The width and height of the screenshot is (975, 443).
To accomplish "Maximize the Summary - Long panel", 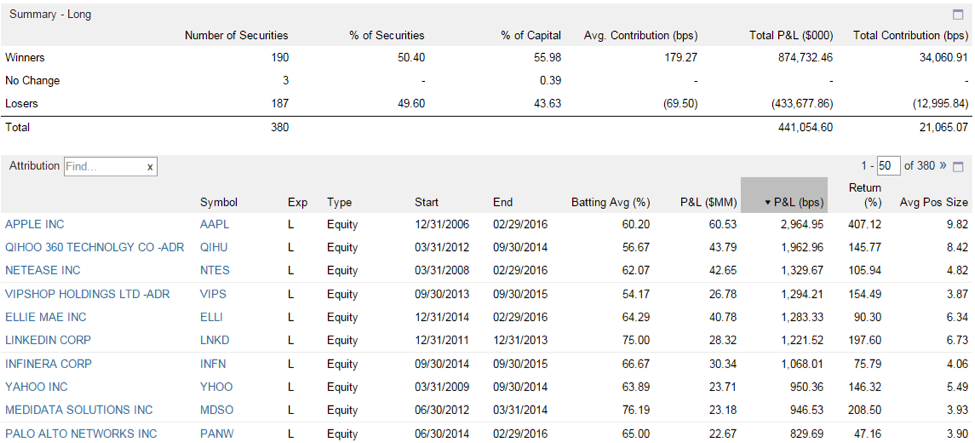I will [x=957, y=14].
